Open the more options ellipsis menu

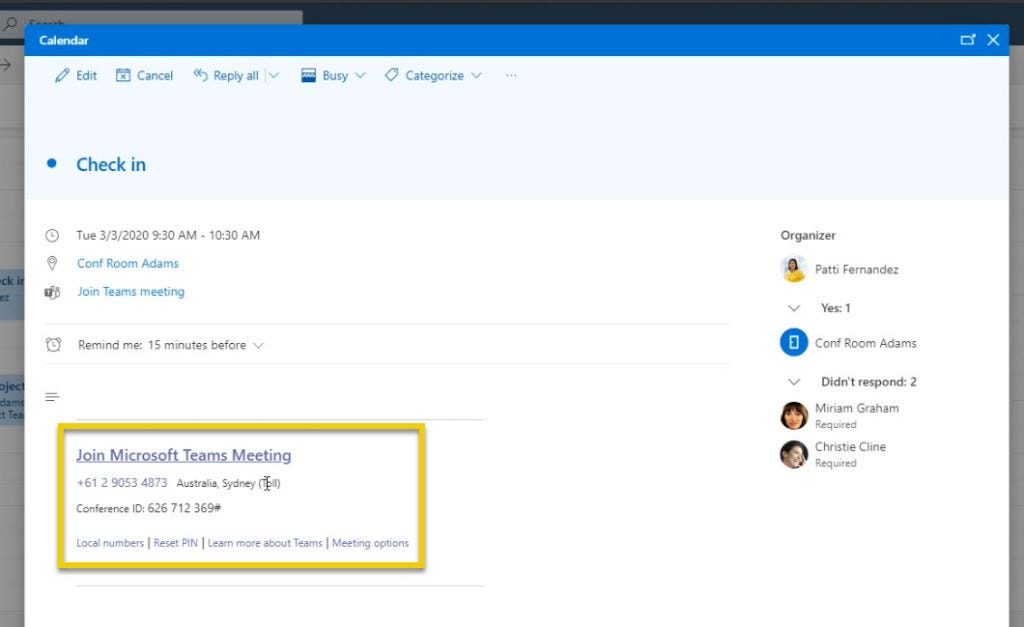(x=511, y=76)
